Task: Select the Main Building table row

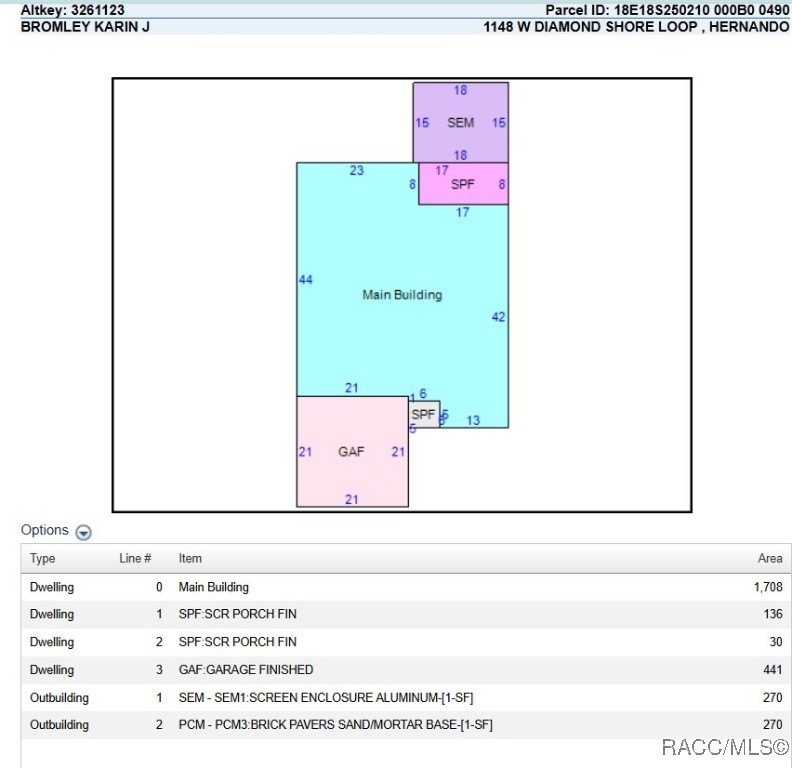Action: pyautogui.click(x=406, y=587)
